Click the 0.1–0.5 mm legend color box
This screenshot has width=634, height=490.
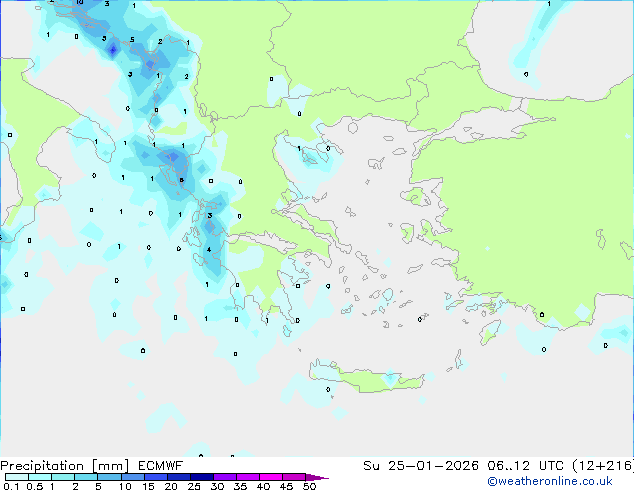pyautogui.click(x=17, y=477)
